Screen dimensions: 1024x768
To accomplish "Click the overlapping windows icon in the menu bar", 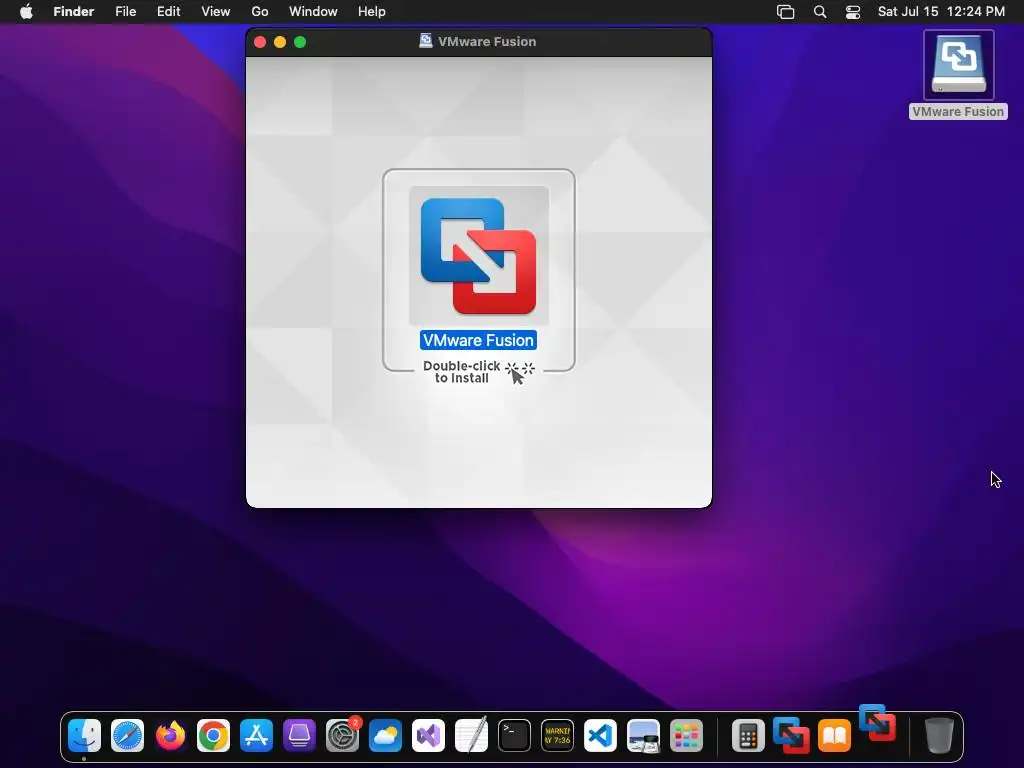I will (786, 12).
